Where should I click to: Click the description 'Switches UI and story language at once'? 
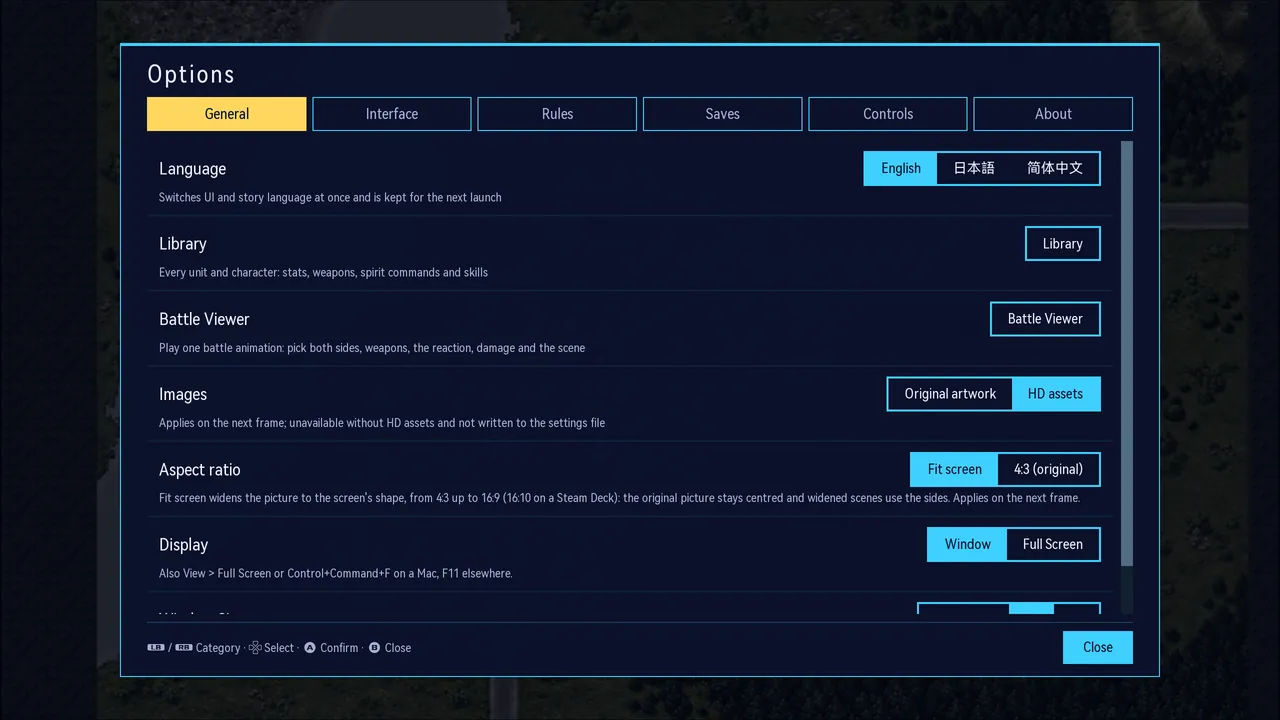point(330,197)
